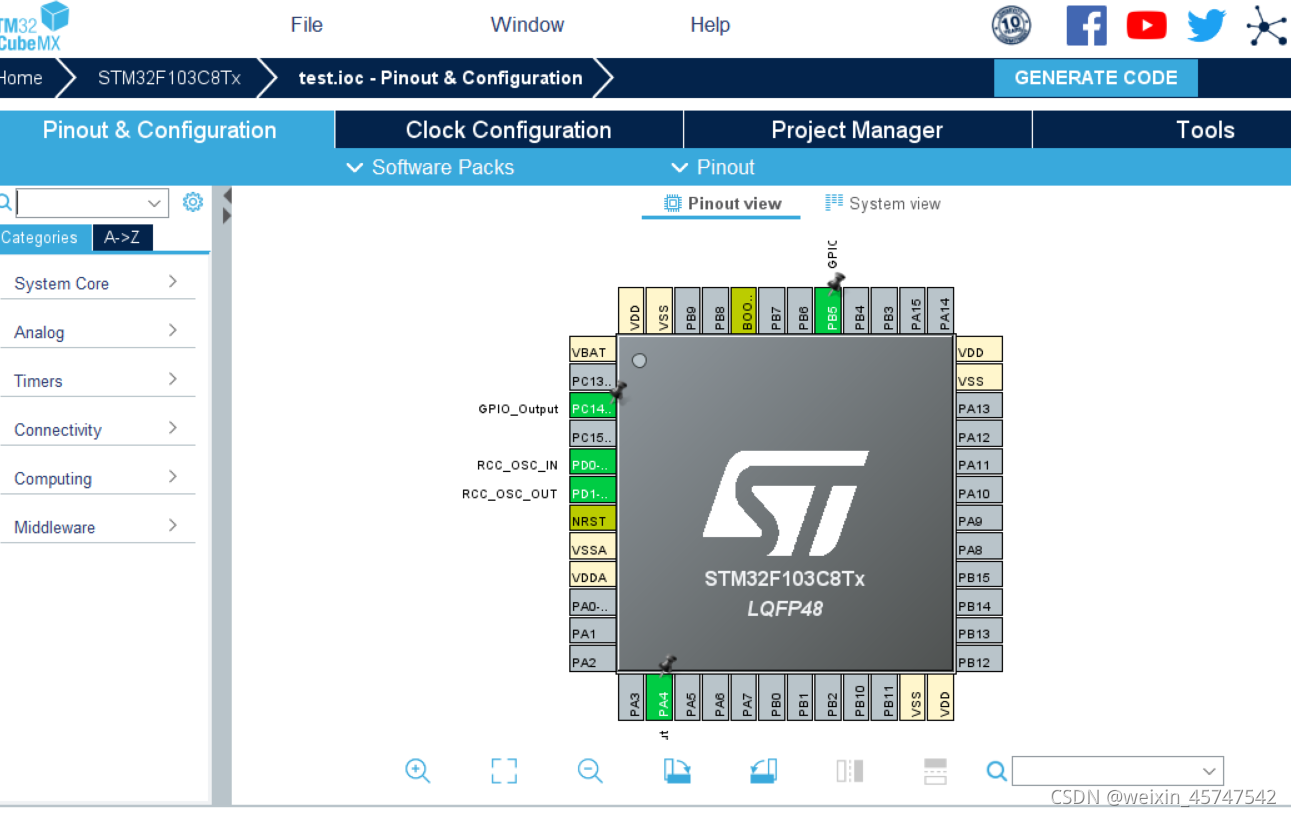Expand the Connectivity category
Screen dimensions: 1291x817
coord(97,430)
